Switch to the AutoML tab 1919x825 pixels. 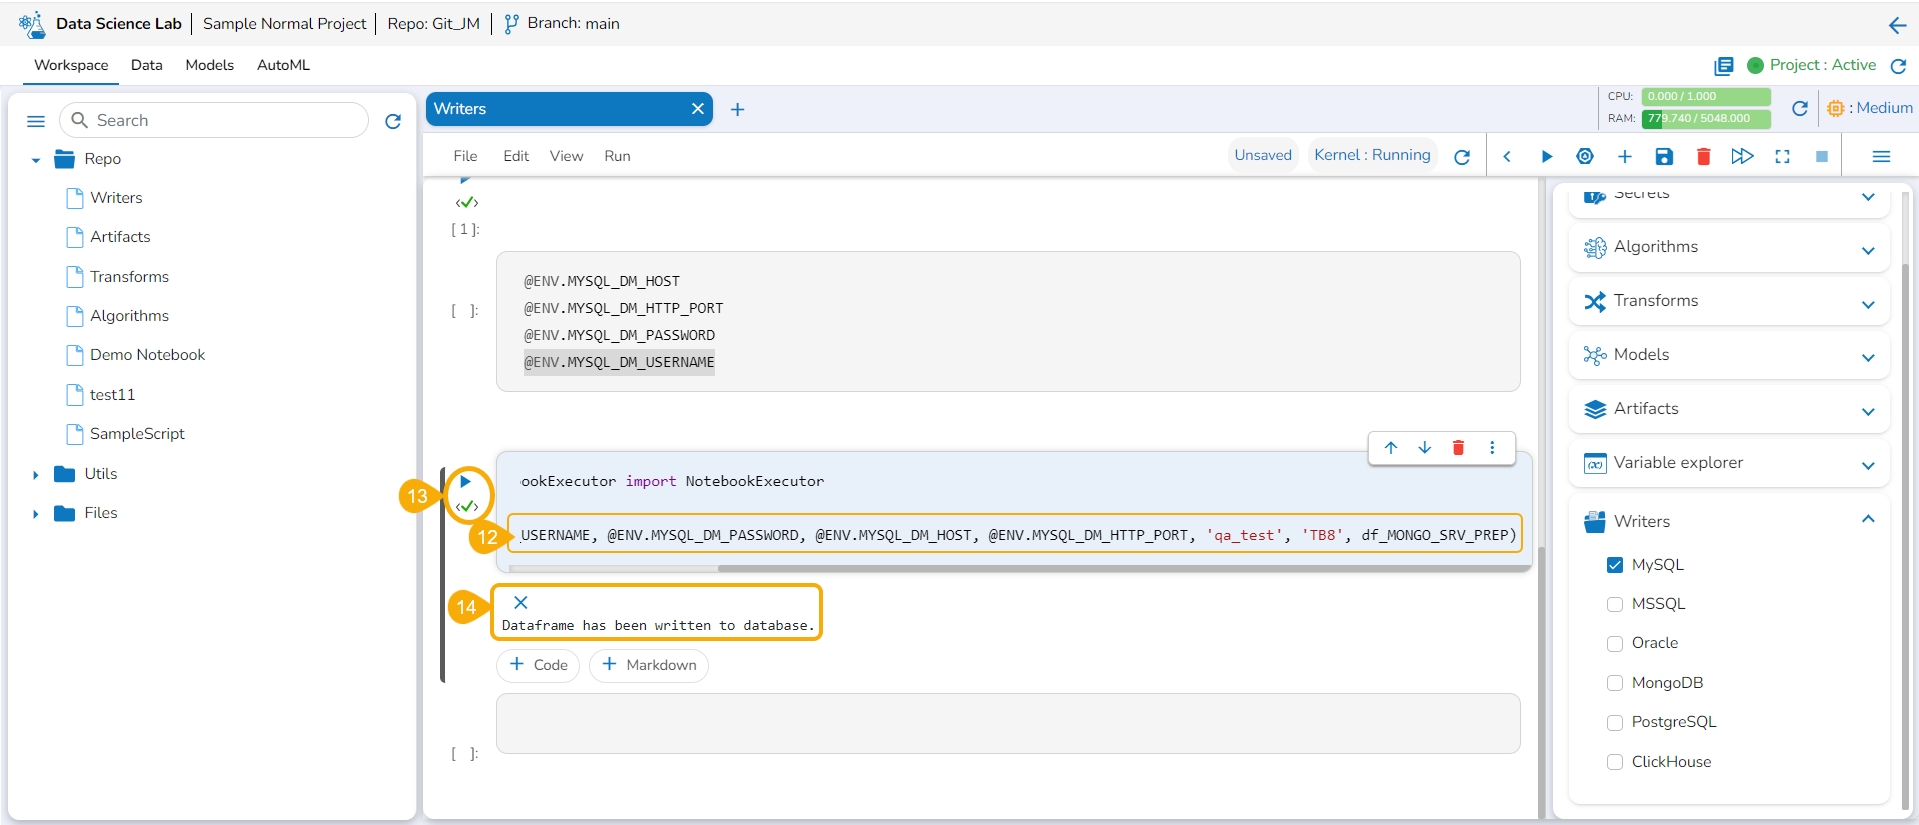[x=283, y=65]
